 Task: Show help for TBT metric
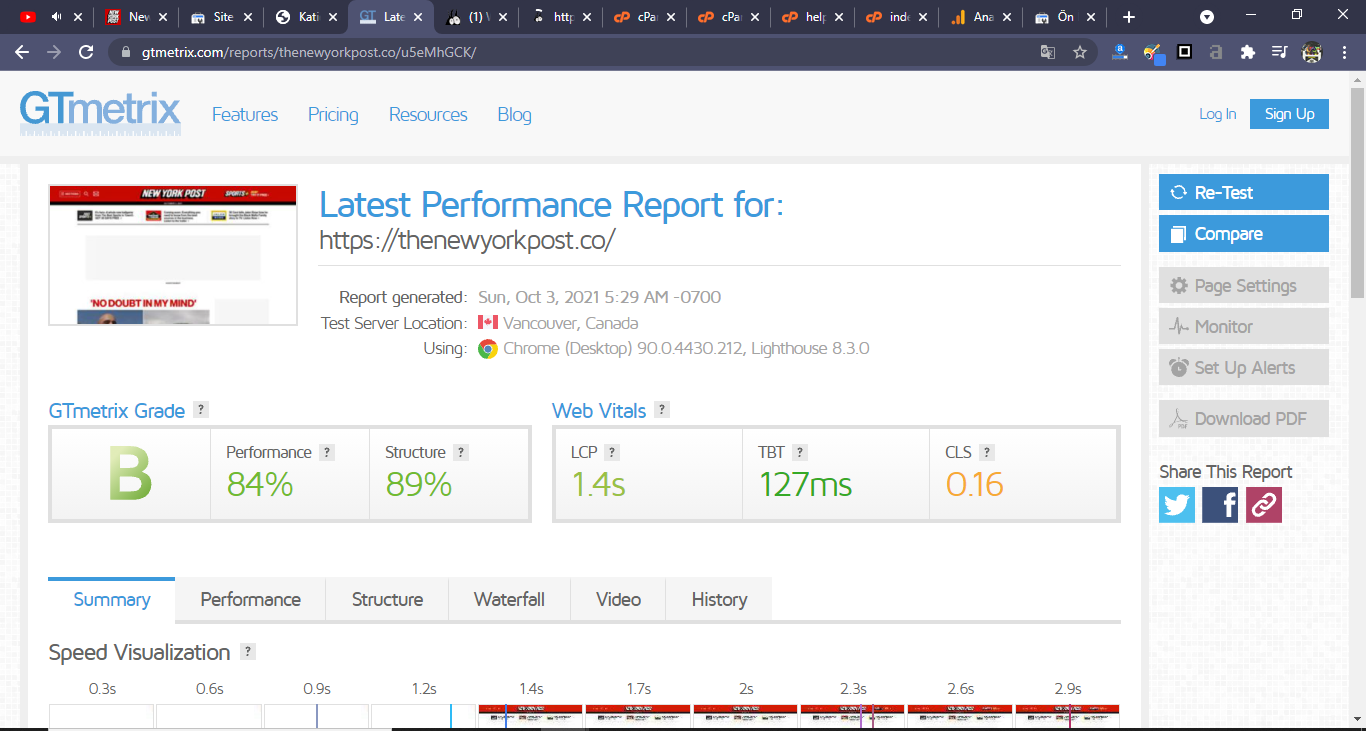[800, 452]
